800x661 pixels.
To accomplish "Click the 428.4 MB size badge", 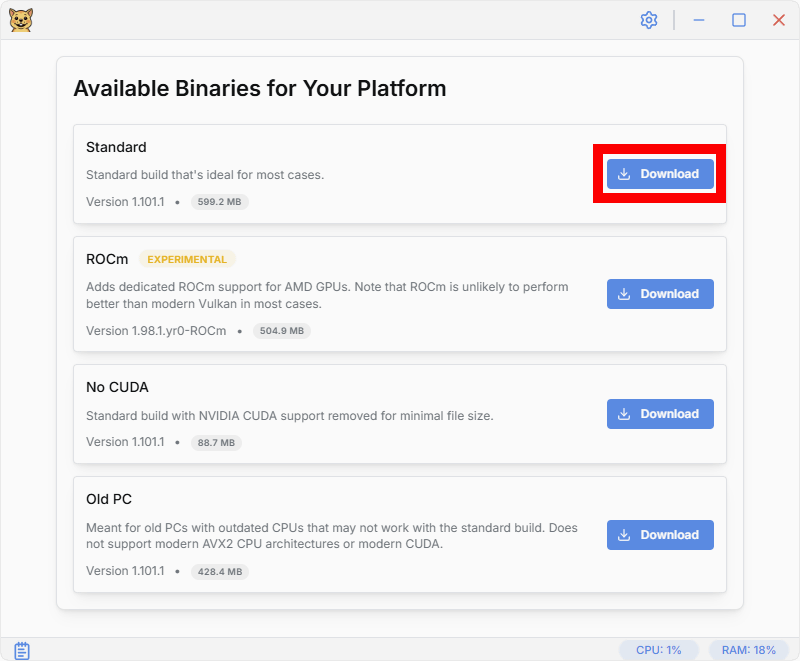I will coord(220,572).
